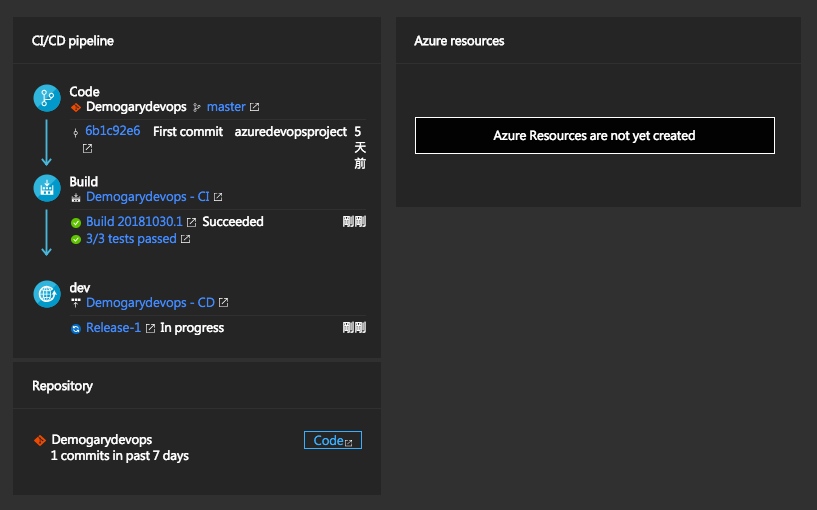Click the external-link icon after master
The width and height of the screenshot is (817, 510).
pyautogui.click(x=254, y=107)
